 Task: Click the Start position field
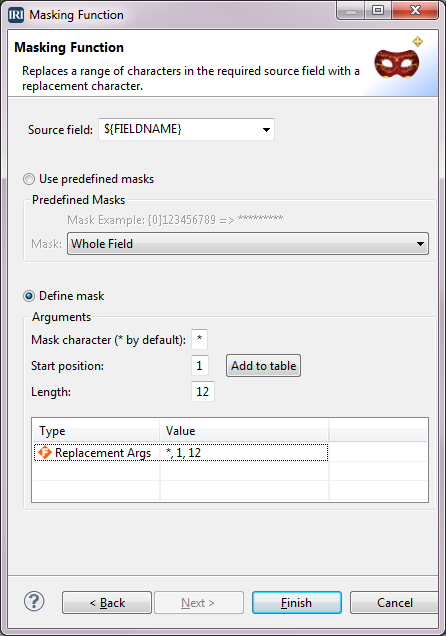click(x=200, y=366)
